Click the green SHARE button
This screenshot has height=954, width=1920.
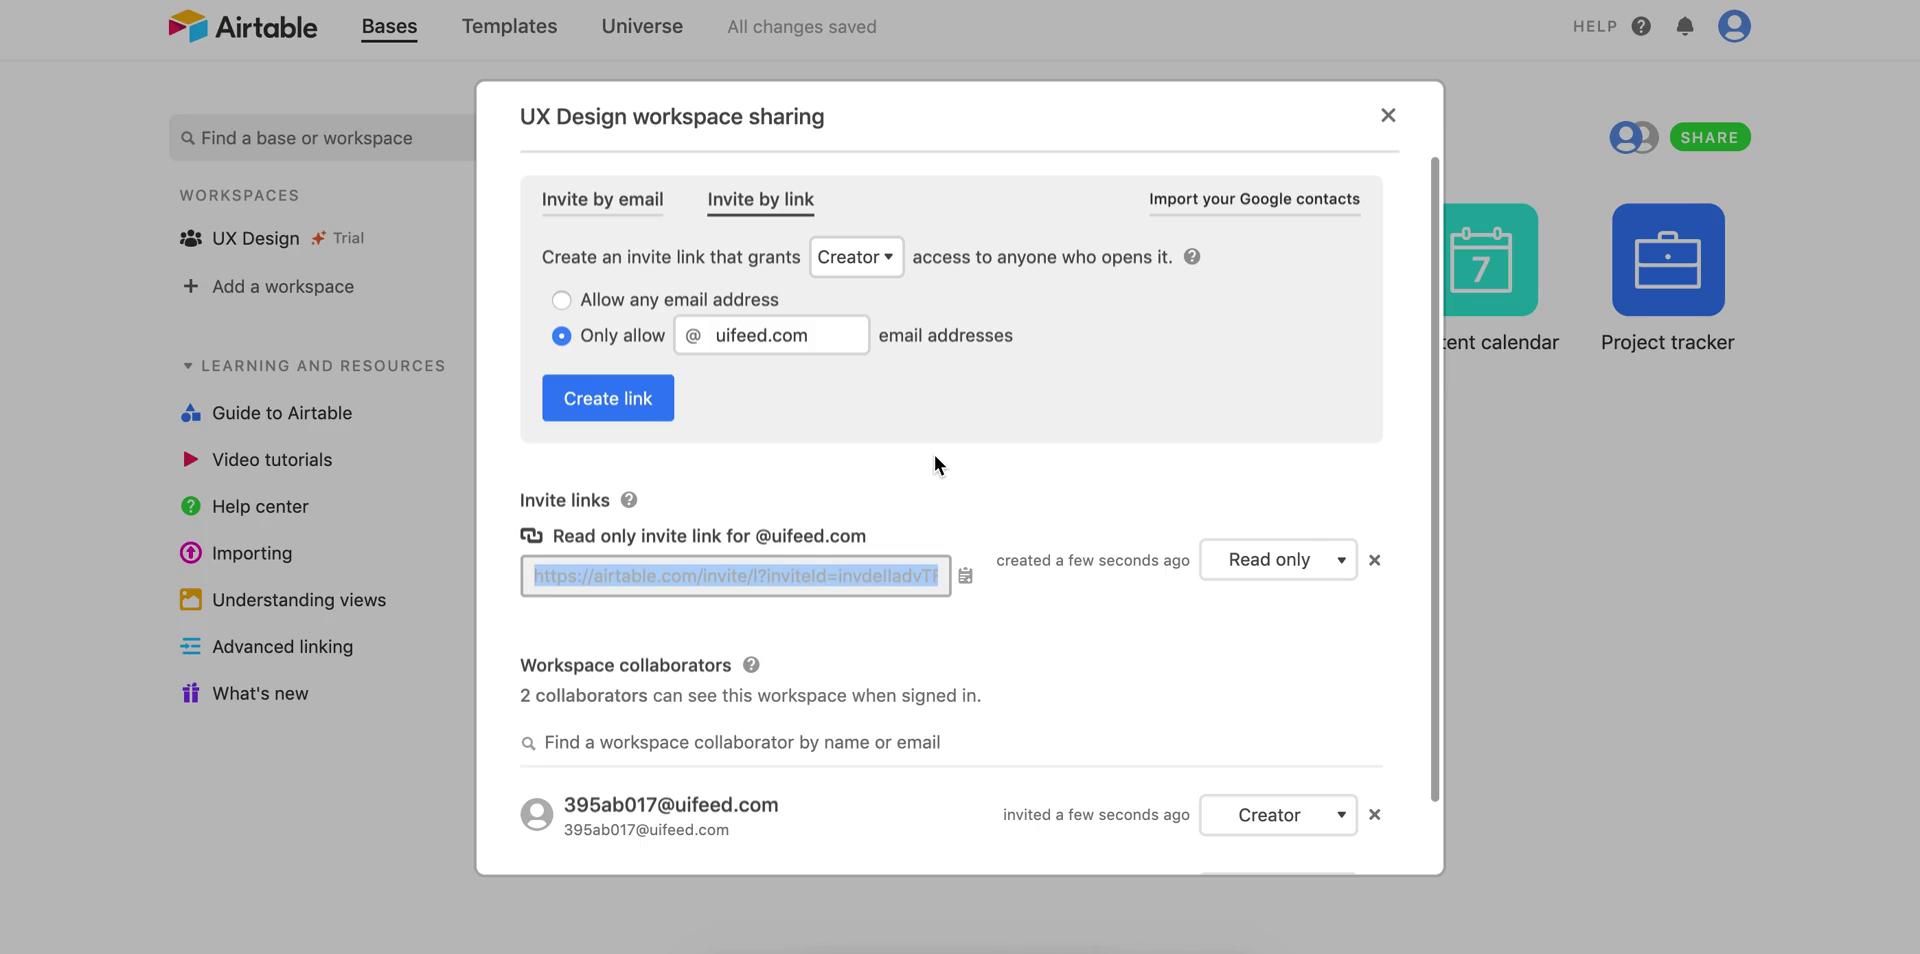tap(1710, 137)
